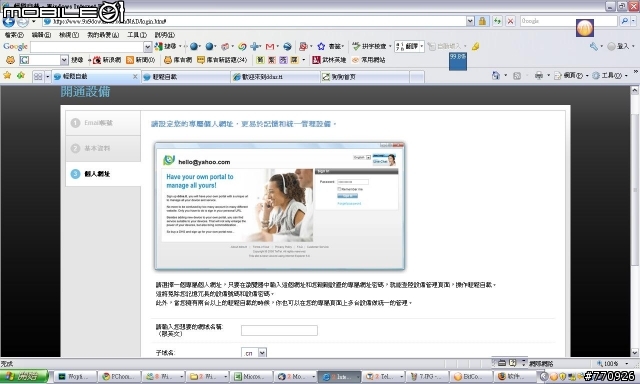Change the 100% zoom level in the status bar
640x384 pixels.
612,363
